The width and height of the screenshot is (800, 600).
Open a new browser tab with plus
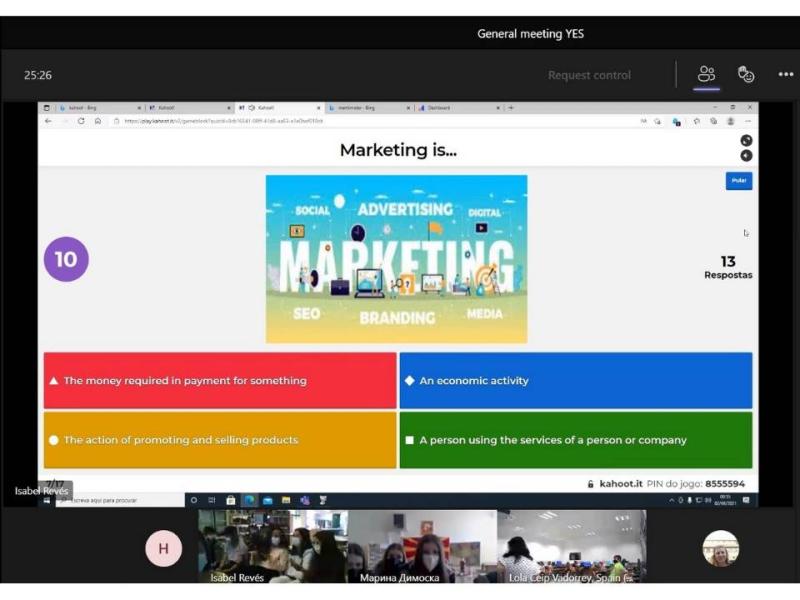[511, 108]
